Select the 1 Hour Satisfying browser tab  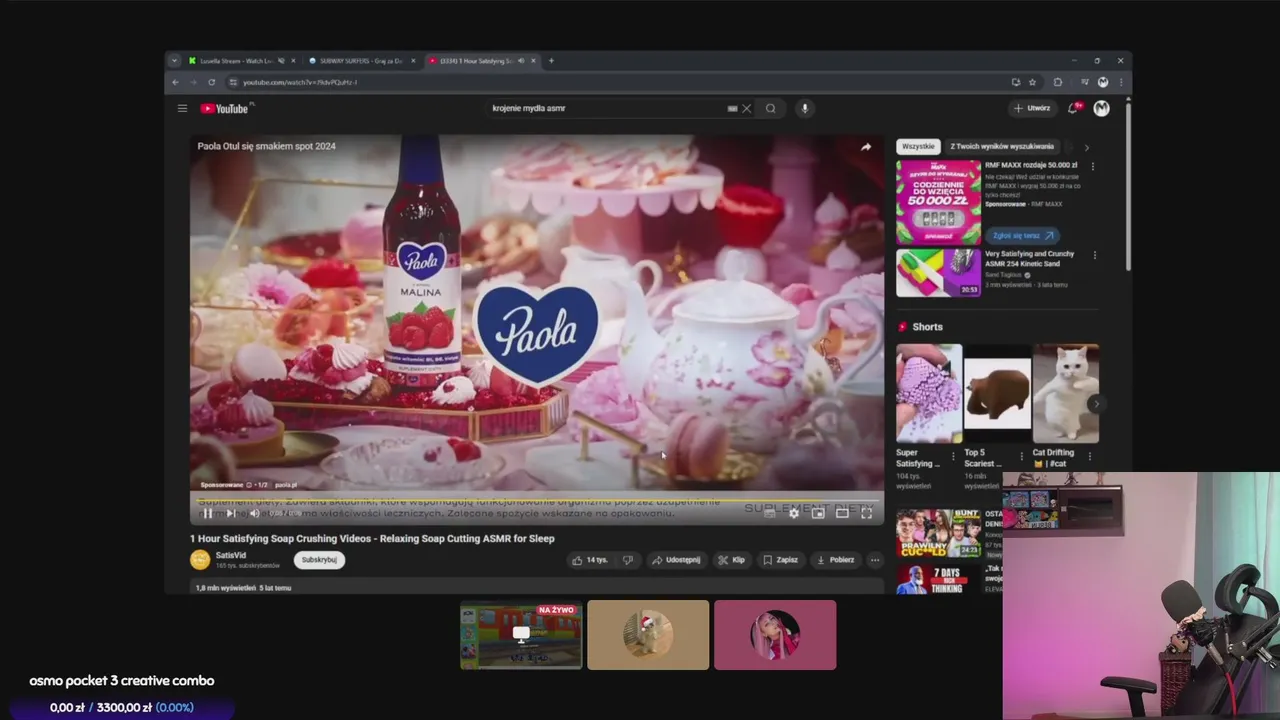(x=483, y=61)
